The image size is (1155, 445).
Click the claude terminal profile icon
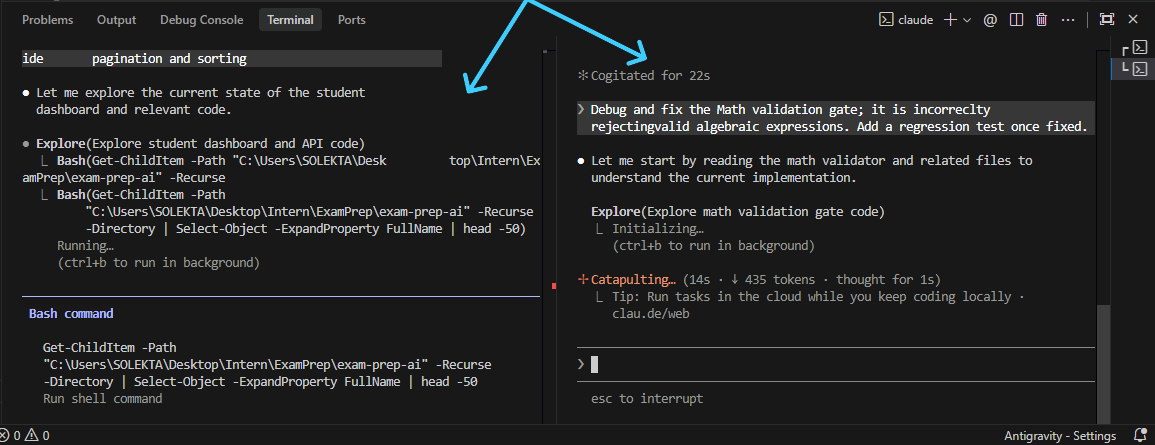[x=886, y=20]
